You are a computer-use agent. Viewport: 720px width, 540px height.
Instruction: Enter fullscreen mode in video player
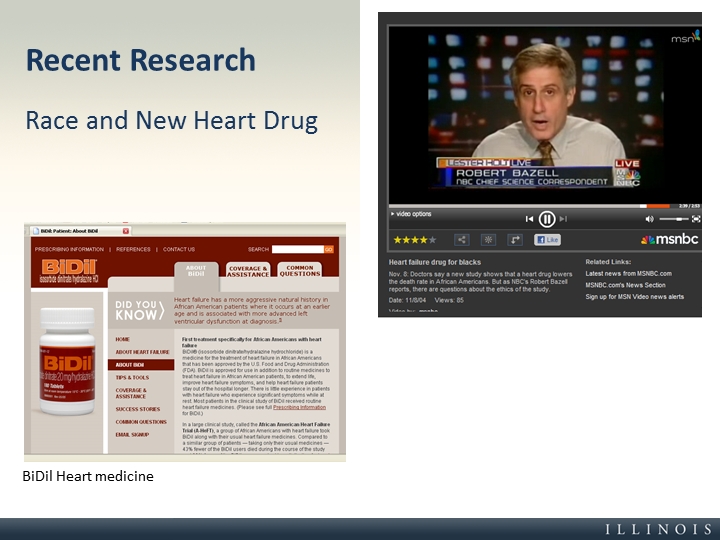point(696,219)
